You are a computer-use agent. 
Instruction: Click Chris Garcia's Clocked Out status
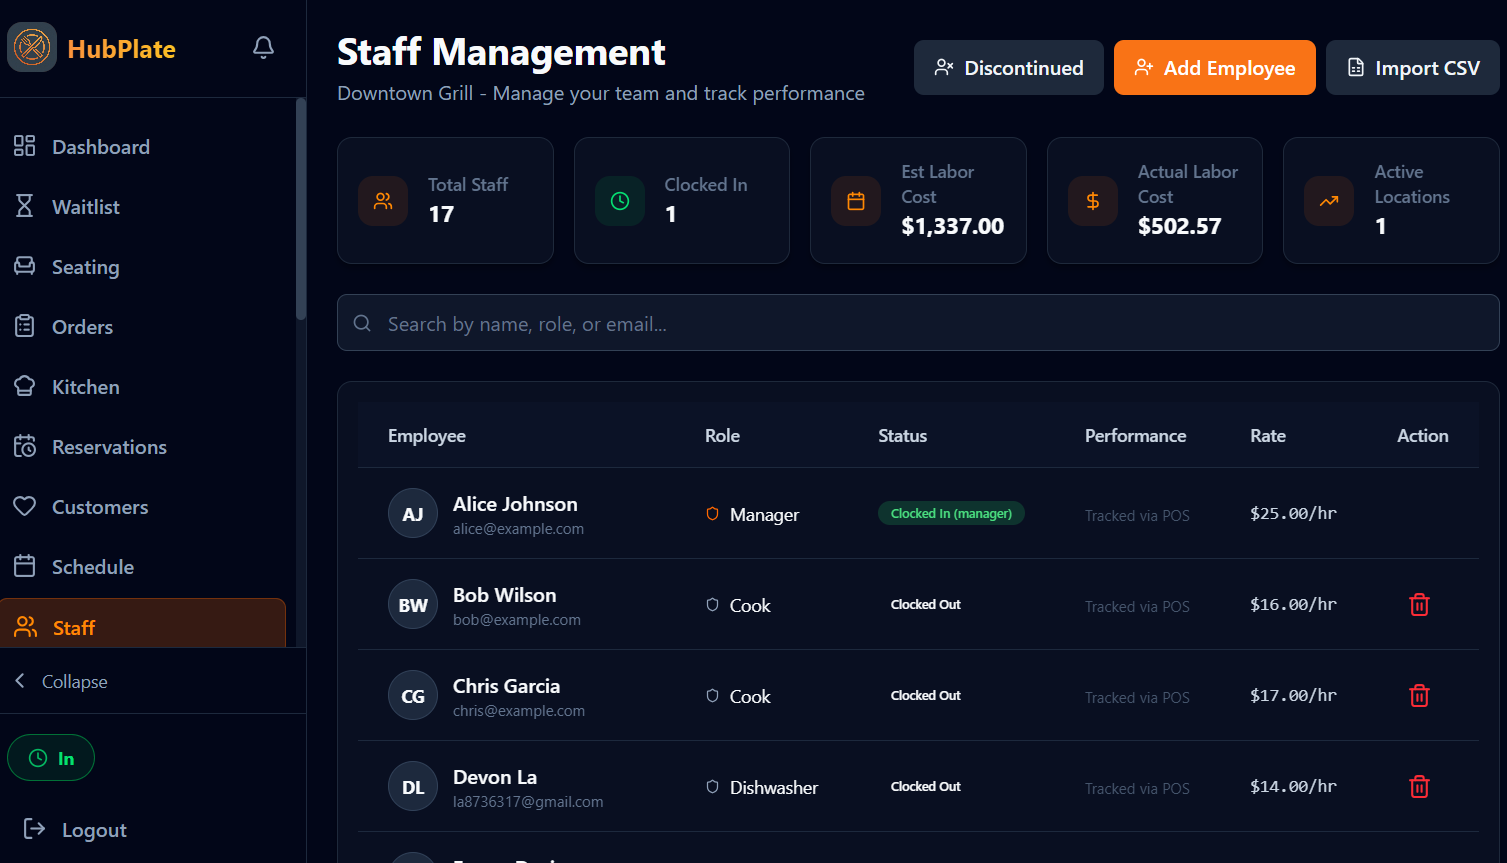(925, 695)
